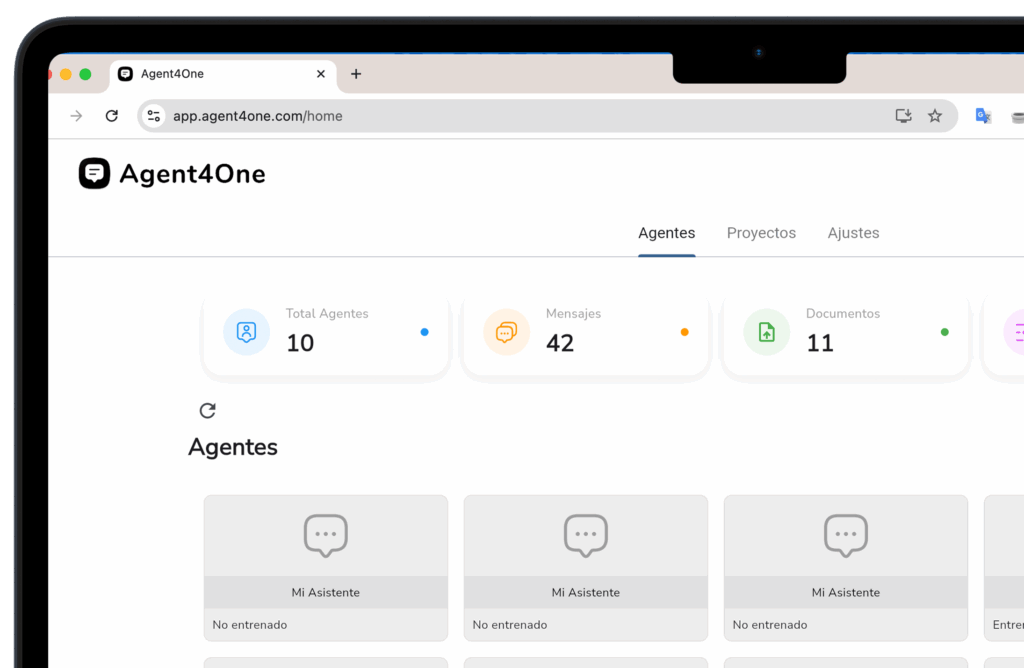Image resolution: width=1024 pixels, height=668 pixels.
Task: Click the orange Mensajes chat icon
Action: pyautogui.click(x=506, y=332)
